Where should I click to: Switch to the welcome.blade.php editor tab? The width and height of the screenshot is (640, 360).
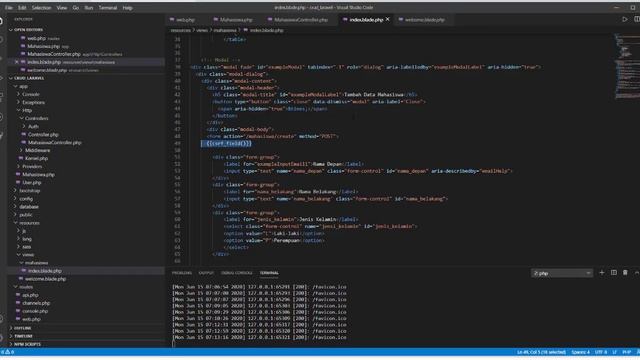pos(424,20)
